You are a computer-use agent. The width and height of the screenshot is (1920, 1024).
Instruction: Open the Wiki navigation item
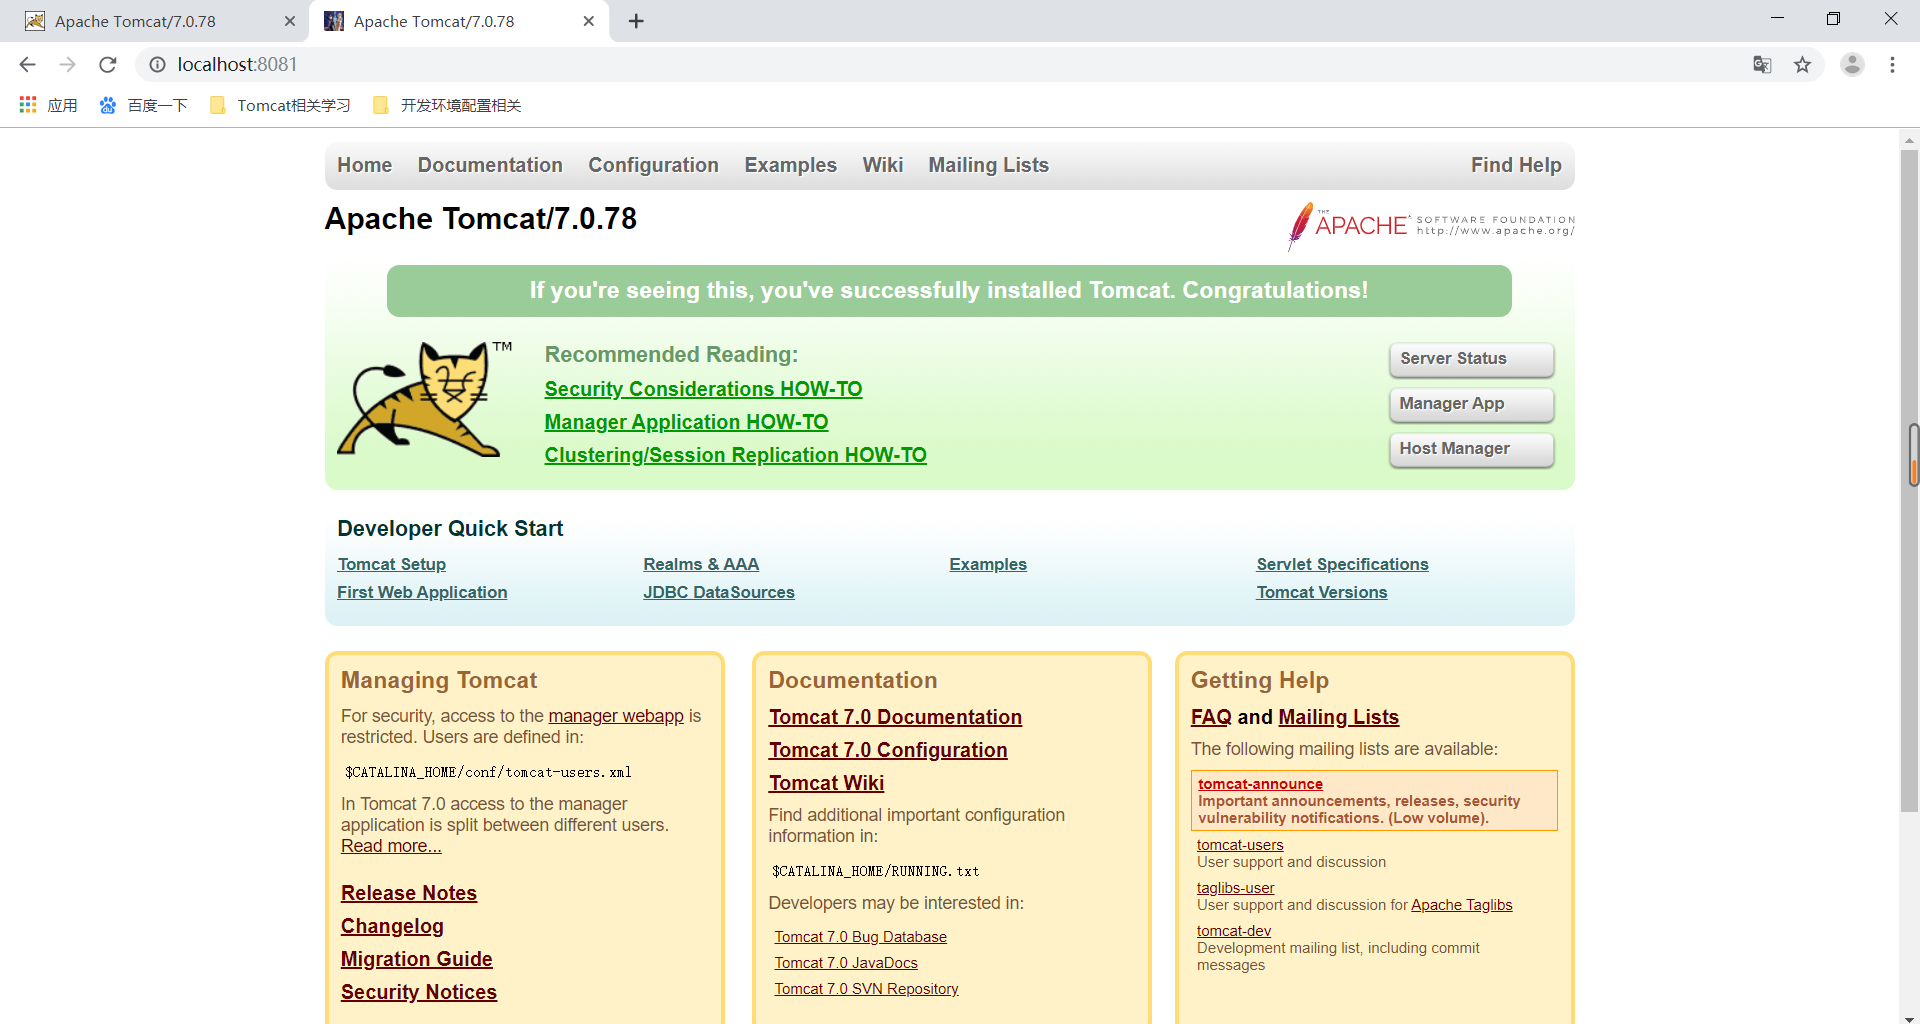[x=883, y=165]
